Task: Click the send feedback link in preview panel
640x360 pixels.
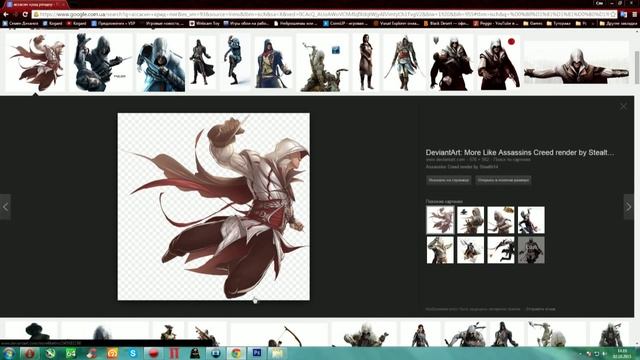Action: 540,309
